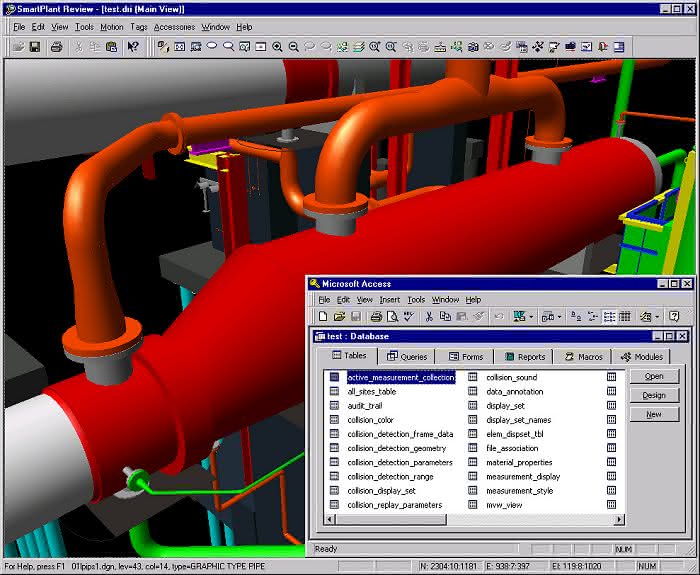Select the measurement_style table

[x=520, y=491]
